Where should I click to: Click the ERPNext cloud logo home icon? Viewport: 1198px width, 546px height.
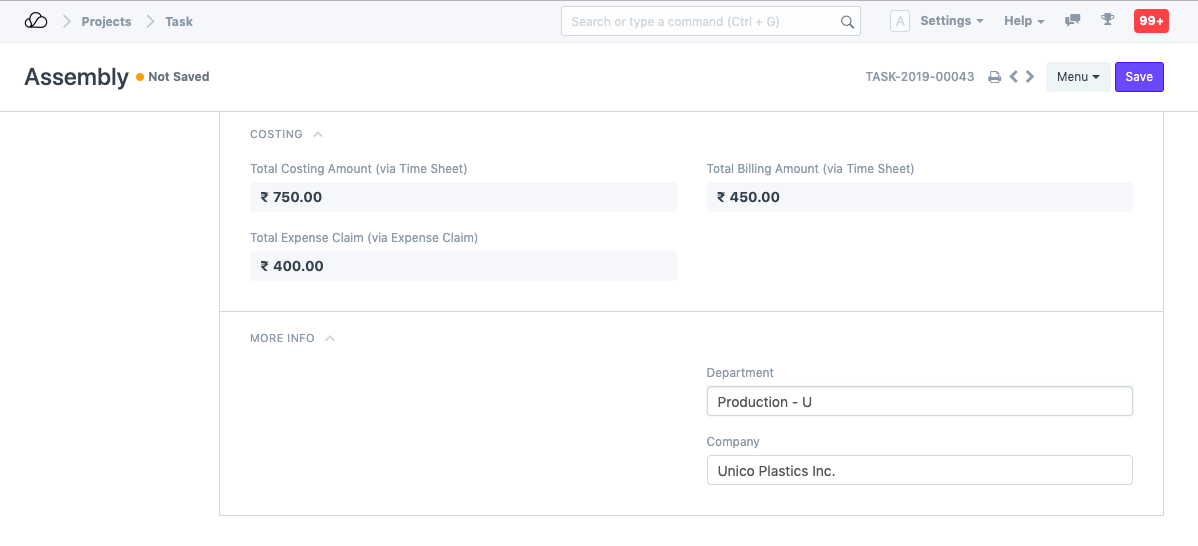36,21
